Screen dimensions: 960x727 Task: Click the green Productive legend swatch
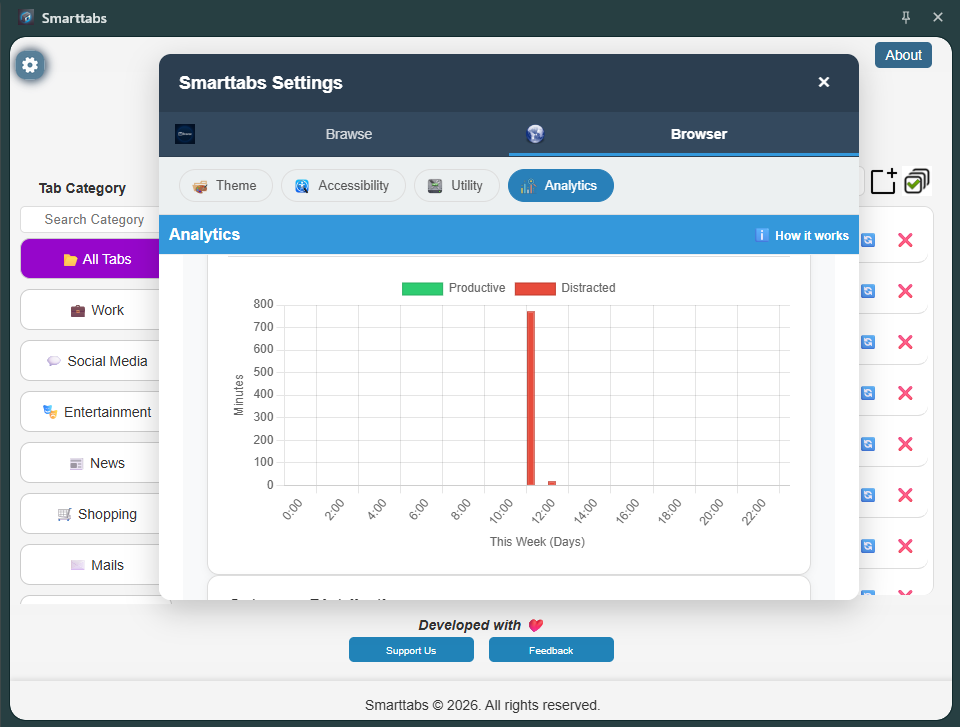[422, 288]
